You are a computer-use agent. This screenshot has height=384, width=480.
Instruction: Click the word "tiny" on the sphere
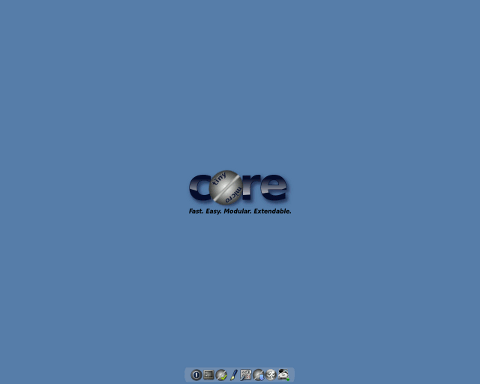pos(220,179)
